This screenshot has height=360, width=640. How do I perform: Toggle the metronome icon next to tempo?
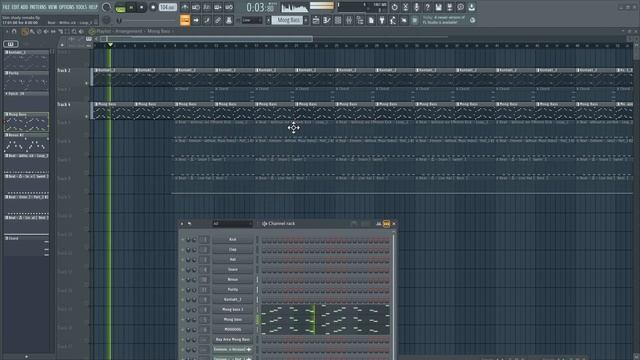(x=185, y=7)
